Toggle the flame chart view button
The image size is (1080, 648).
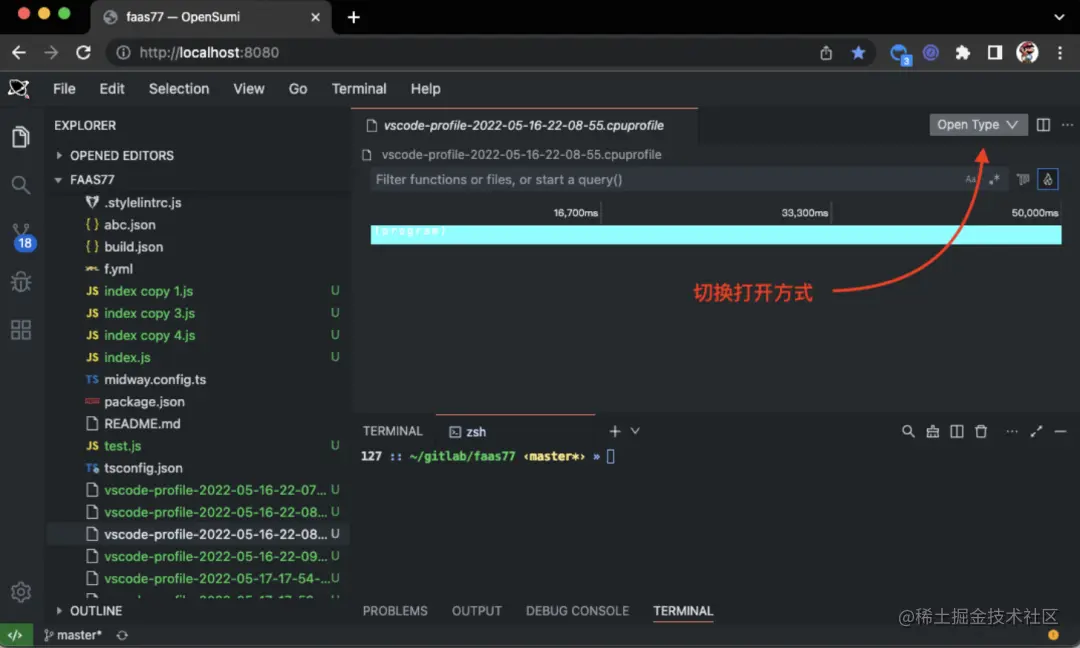pyautogui.click(x=1048, y=179)
